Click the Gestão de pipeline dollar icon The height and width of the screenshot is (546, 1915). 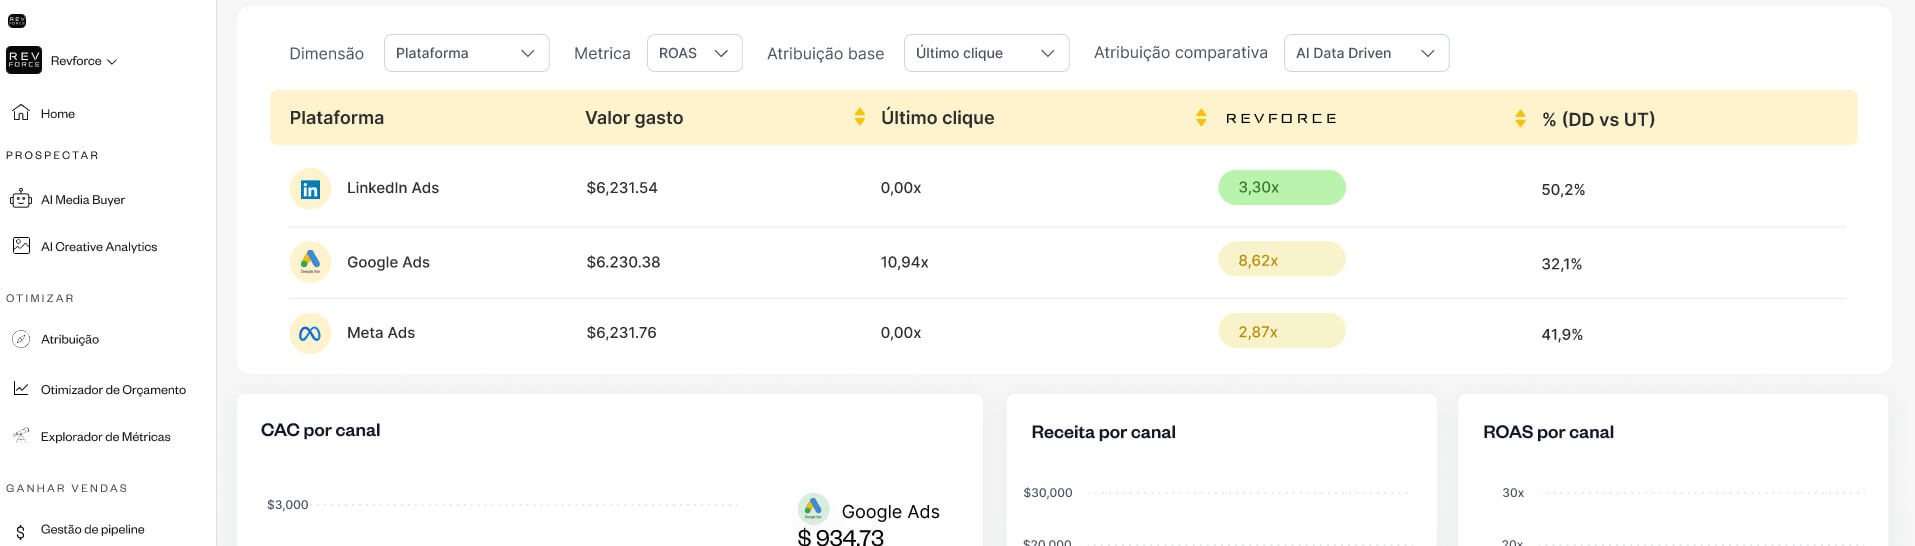point(21,532)
